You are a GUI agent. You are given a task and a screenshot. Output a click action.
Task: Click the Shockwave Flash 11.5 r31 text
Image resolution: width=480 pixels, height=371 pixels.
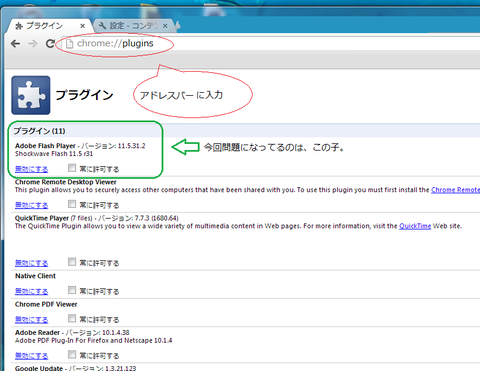pyautogui.click(x=54, y=154)
